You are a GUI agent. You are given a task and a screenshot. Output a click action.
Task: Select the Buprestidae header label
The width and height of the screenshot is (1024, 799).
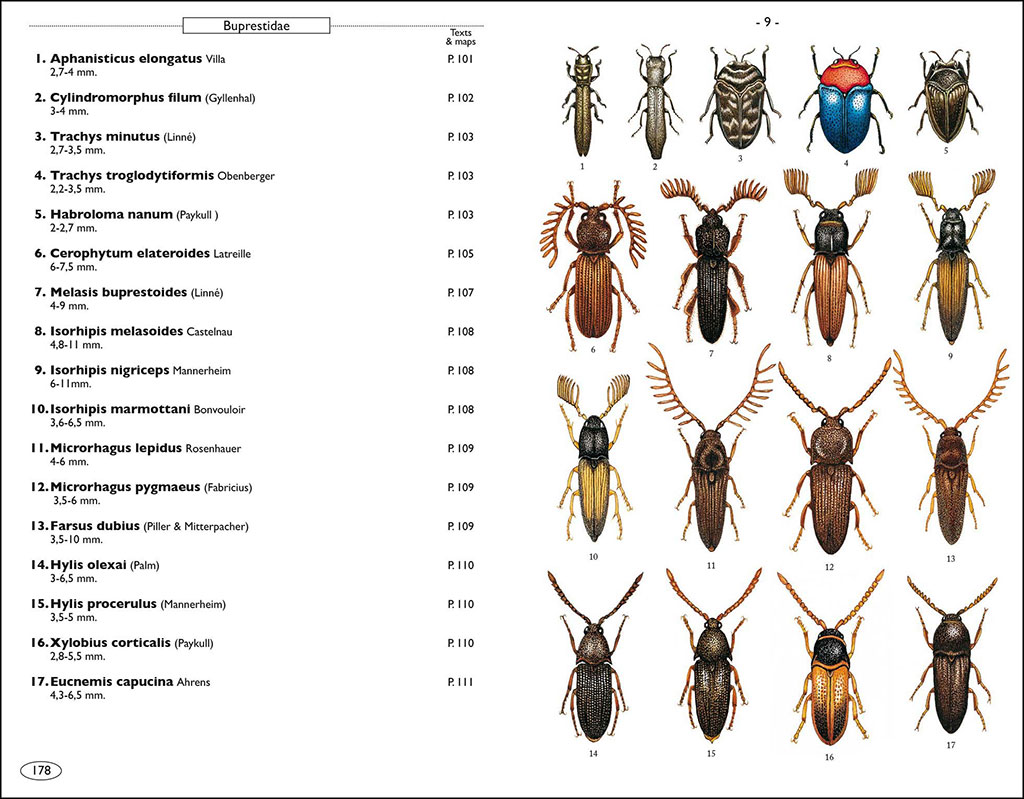pos(256,25)
